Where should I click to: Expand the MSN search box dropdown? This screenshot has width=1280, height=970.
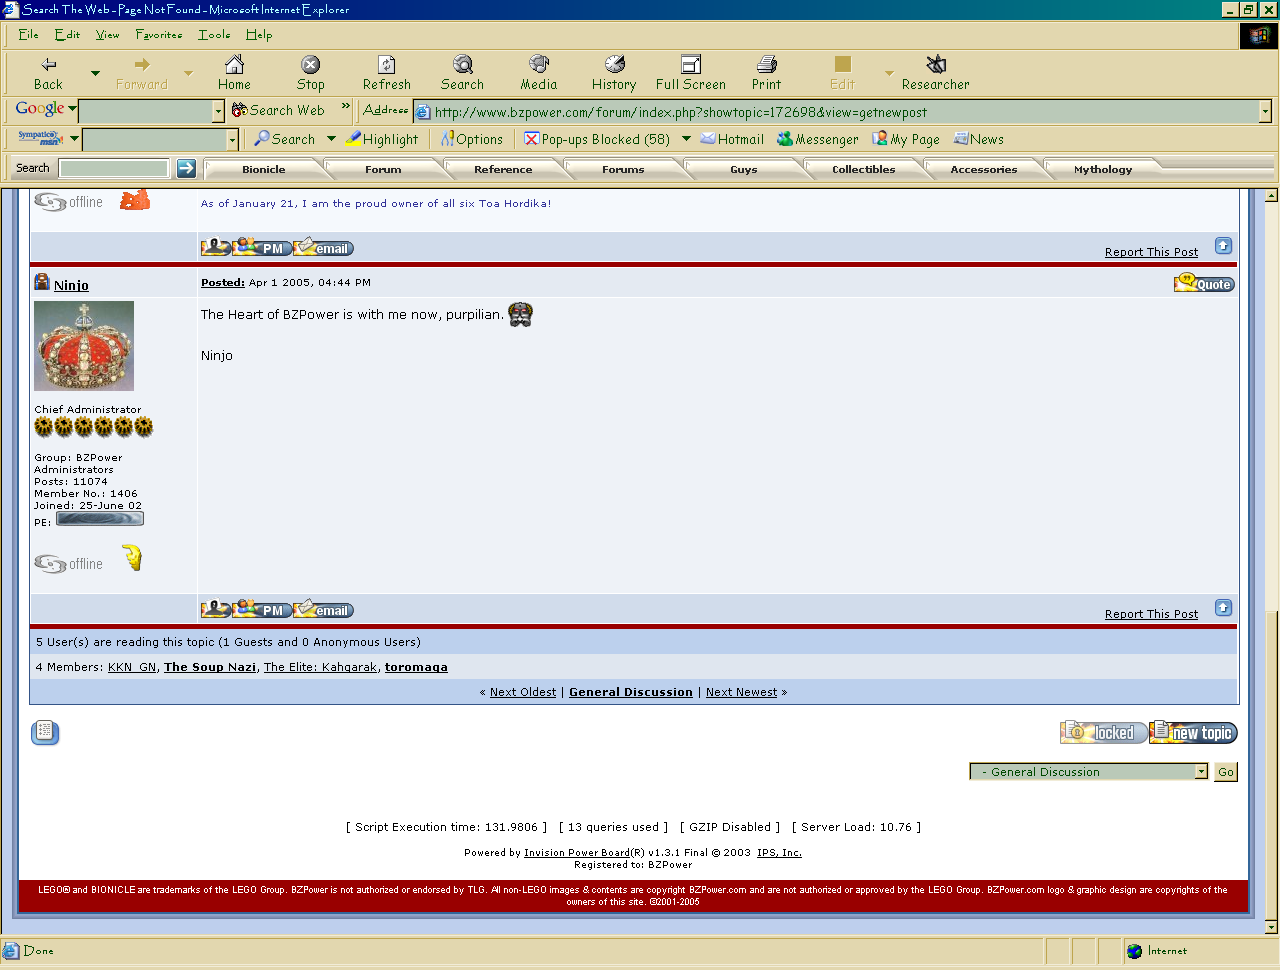[x=232, y=140]
